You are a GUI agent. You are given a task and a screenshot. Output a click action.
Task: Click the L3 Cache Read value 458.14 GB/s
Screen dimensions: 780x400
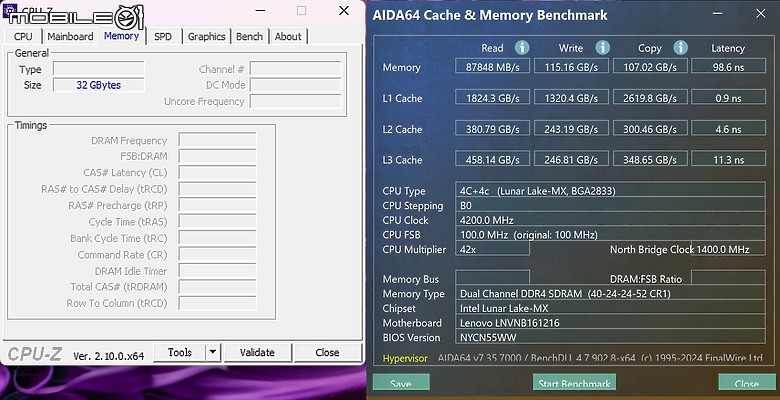click(x=492, y=159)
